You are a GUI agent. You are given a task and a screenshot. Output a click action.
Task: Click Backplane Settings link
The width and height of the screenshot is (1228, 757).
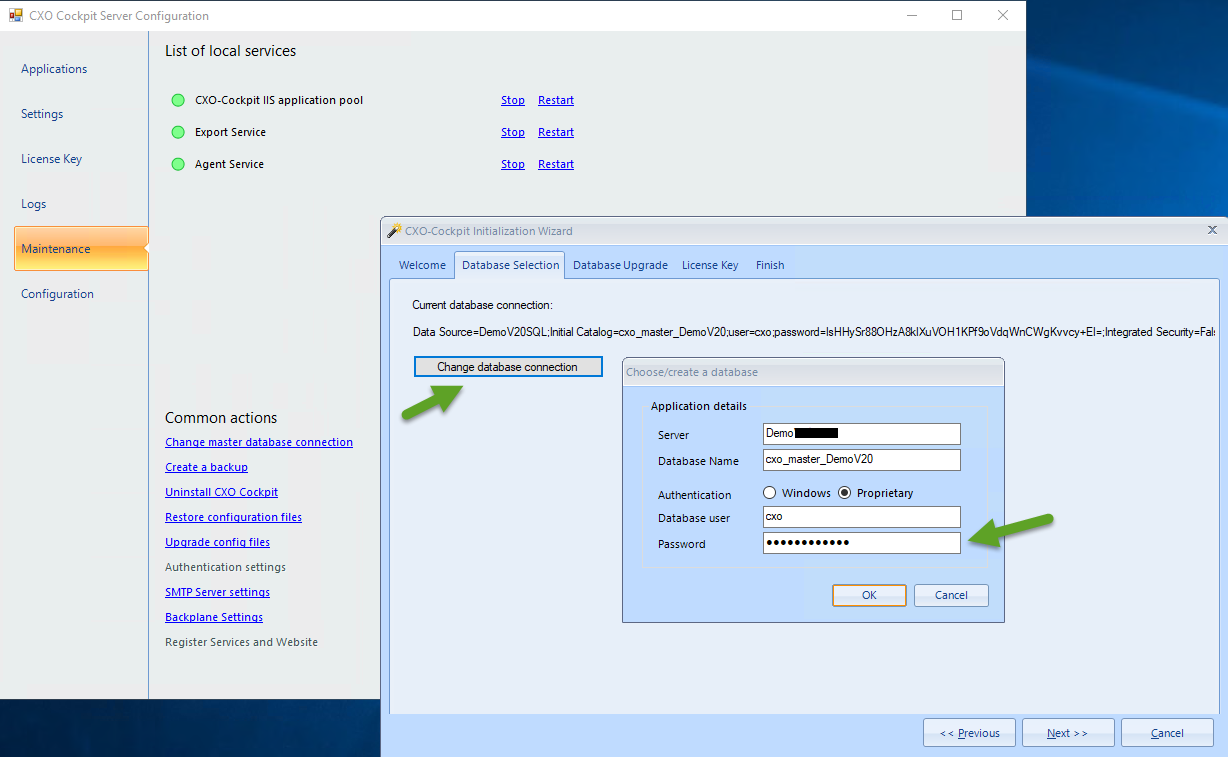[214, 617]
